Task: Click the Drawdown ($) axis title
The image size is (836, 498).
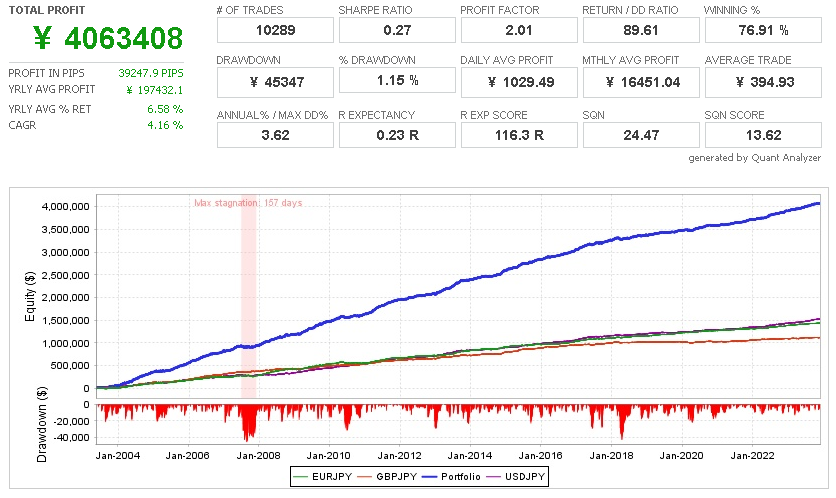Action: tap(42, 424)
